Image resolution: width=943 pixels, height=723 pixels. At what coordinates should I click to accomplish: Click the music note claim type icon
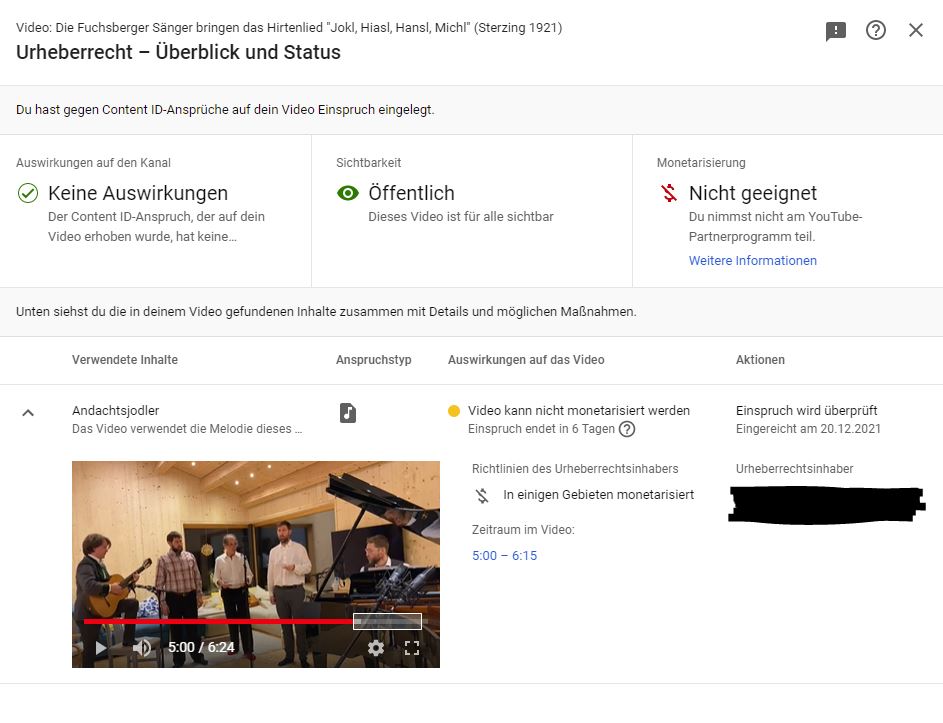tap(348, 413)
